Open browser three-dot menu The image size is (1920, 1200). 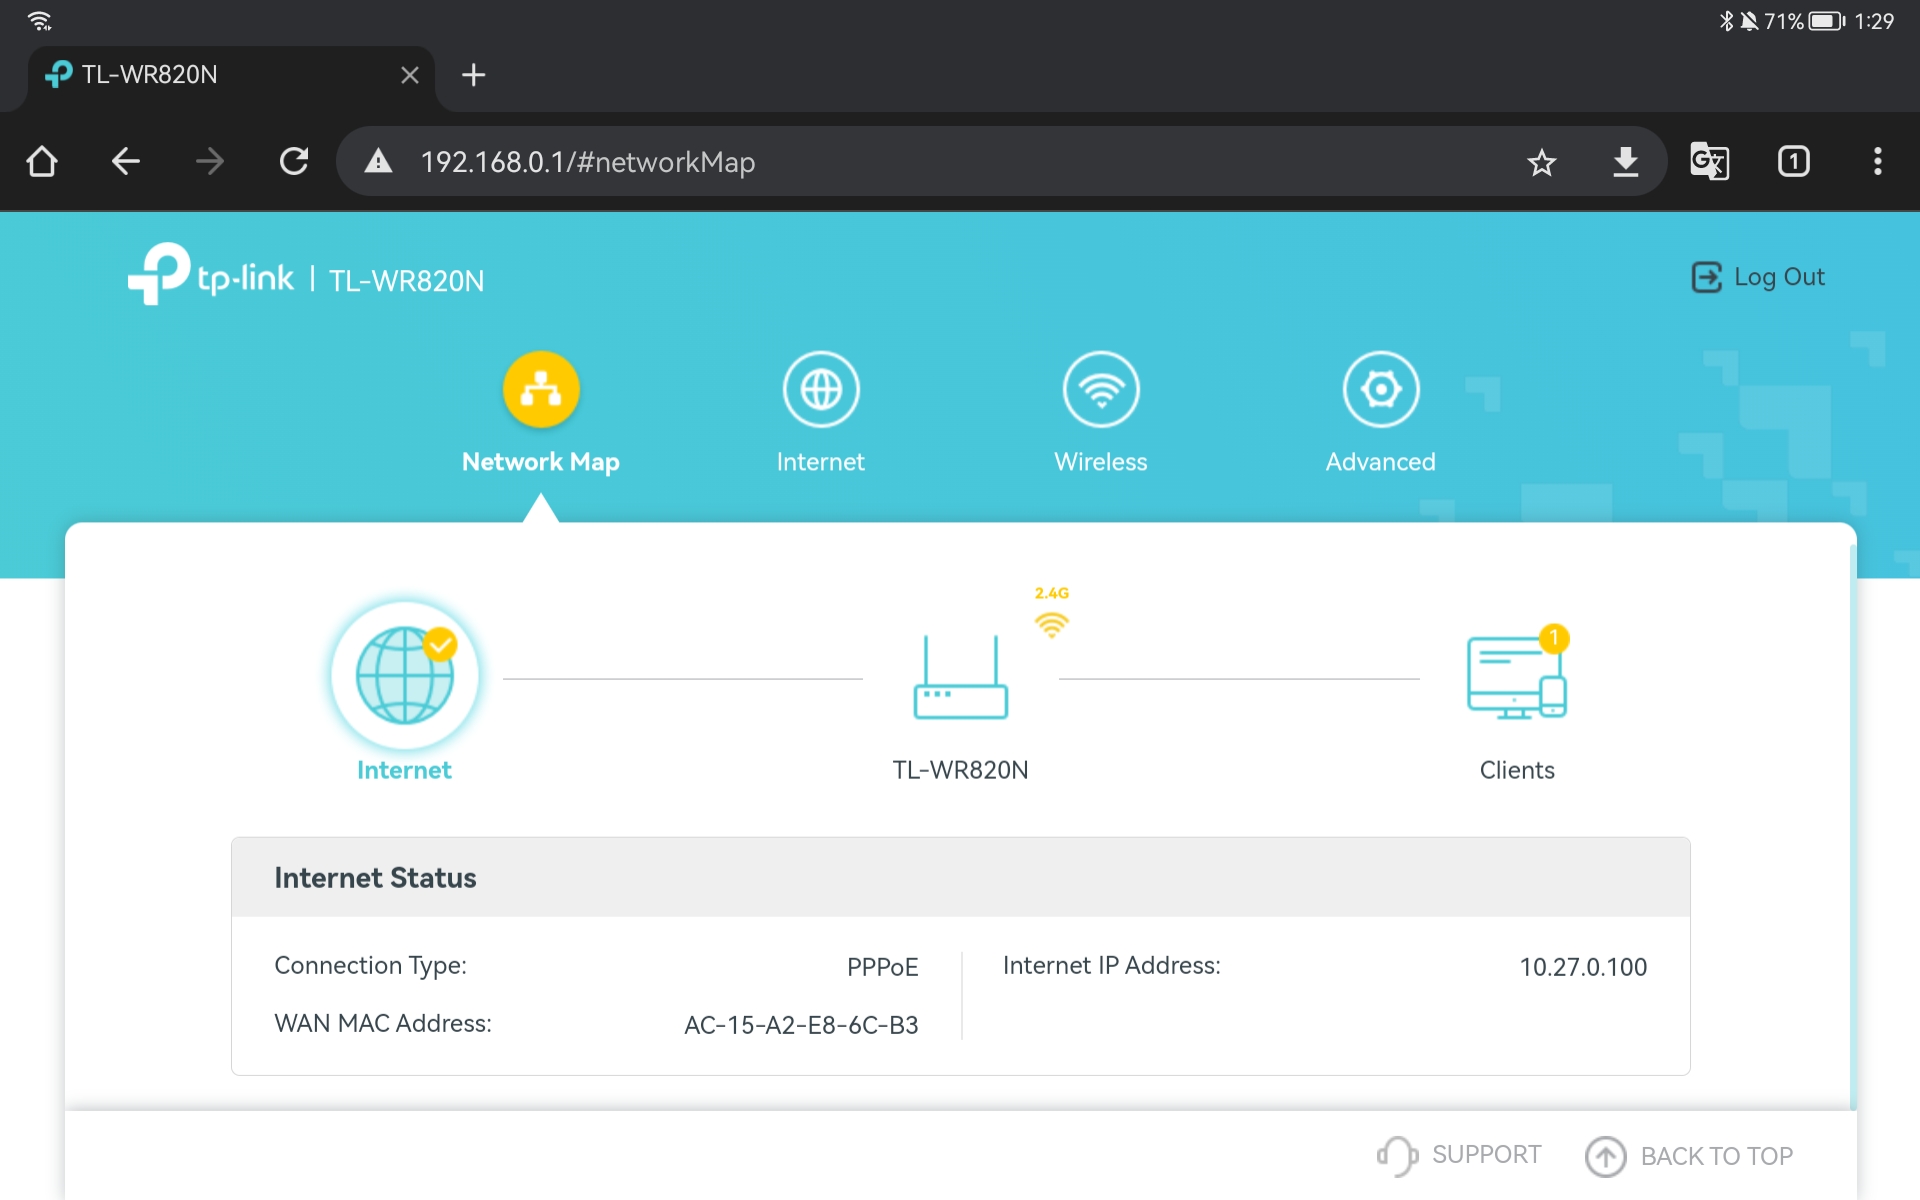1877,162
